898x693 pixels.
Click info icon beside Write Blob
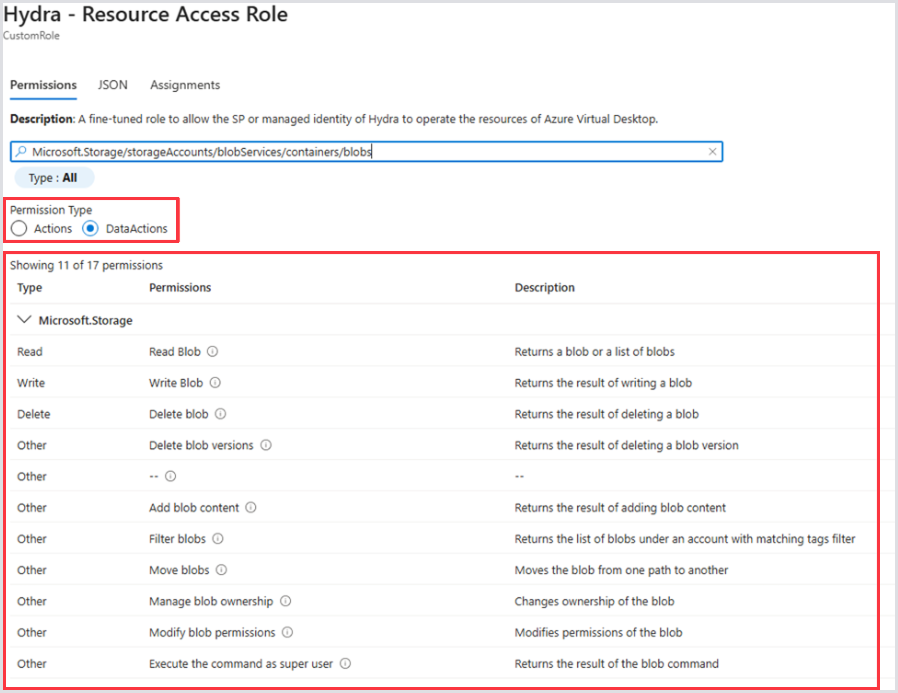coord(215,383)
